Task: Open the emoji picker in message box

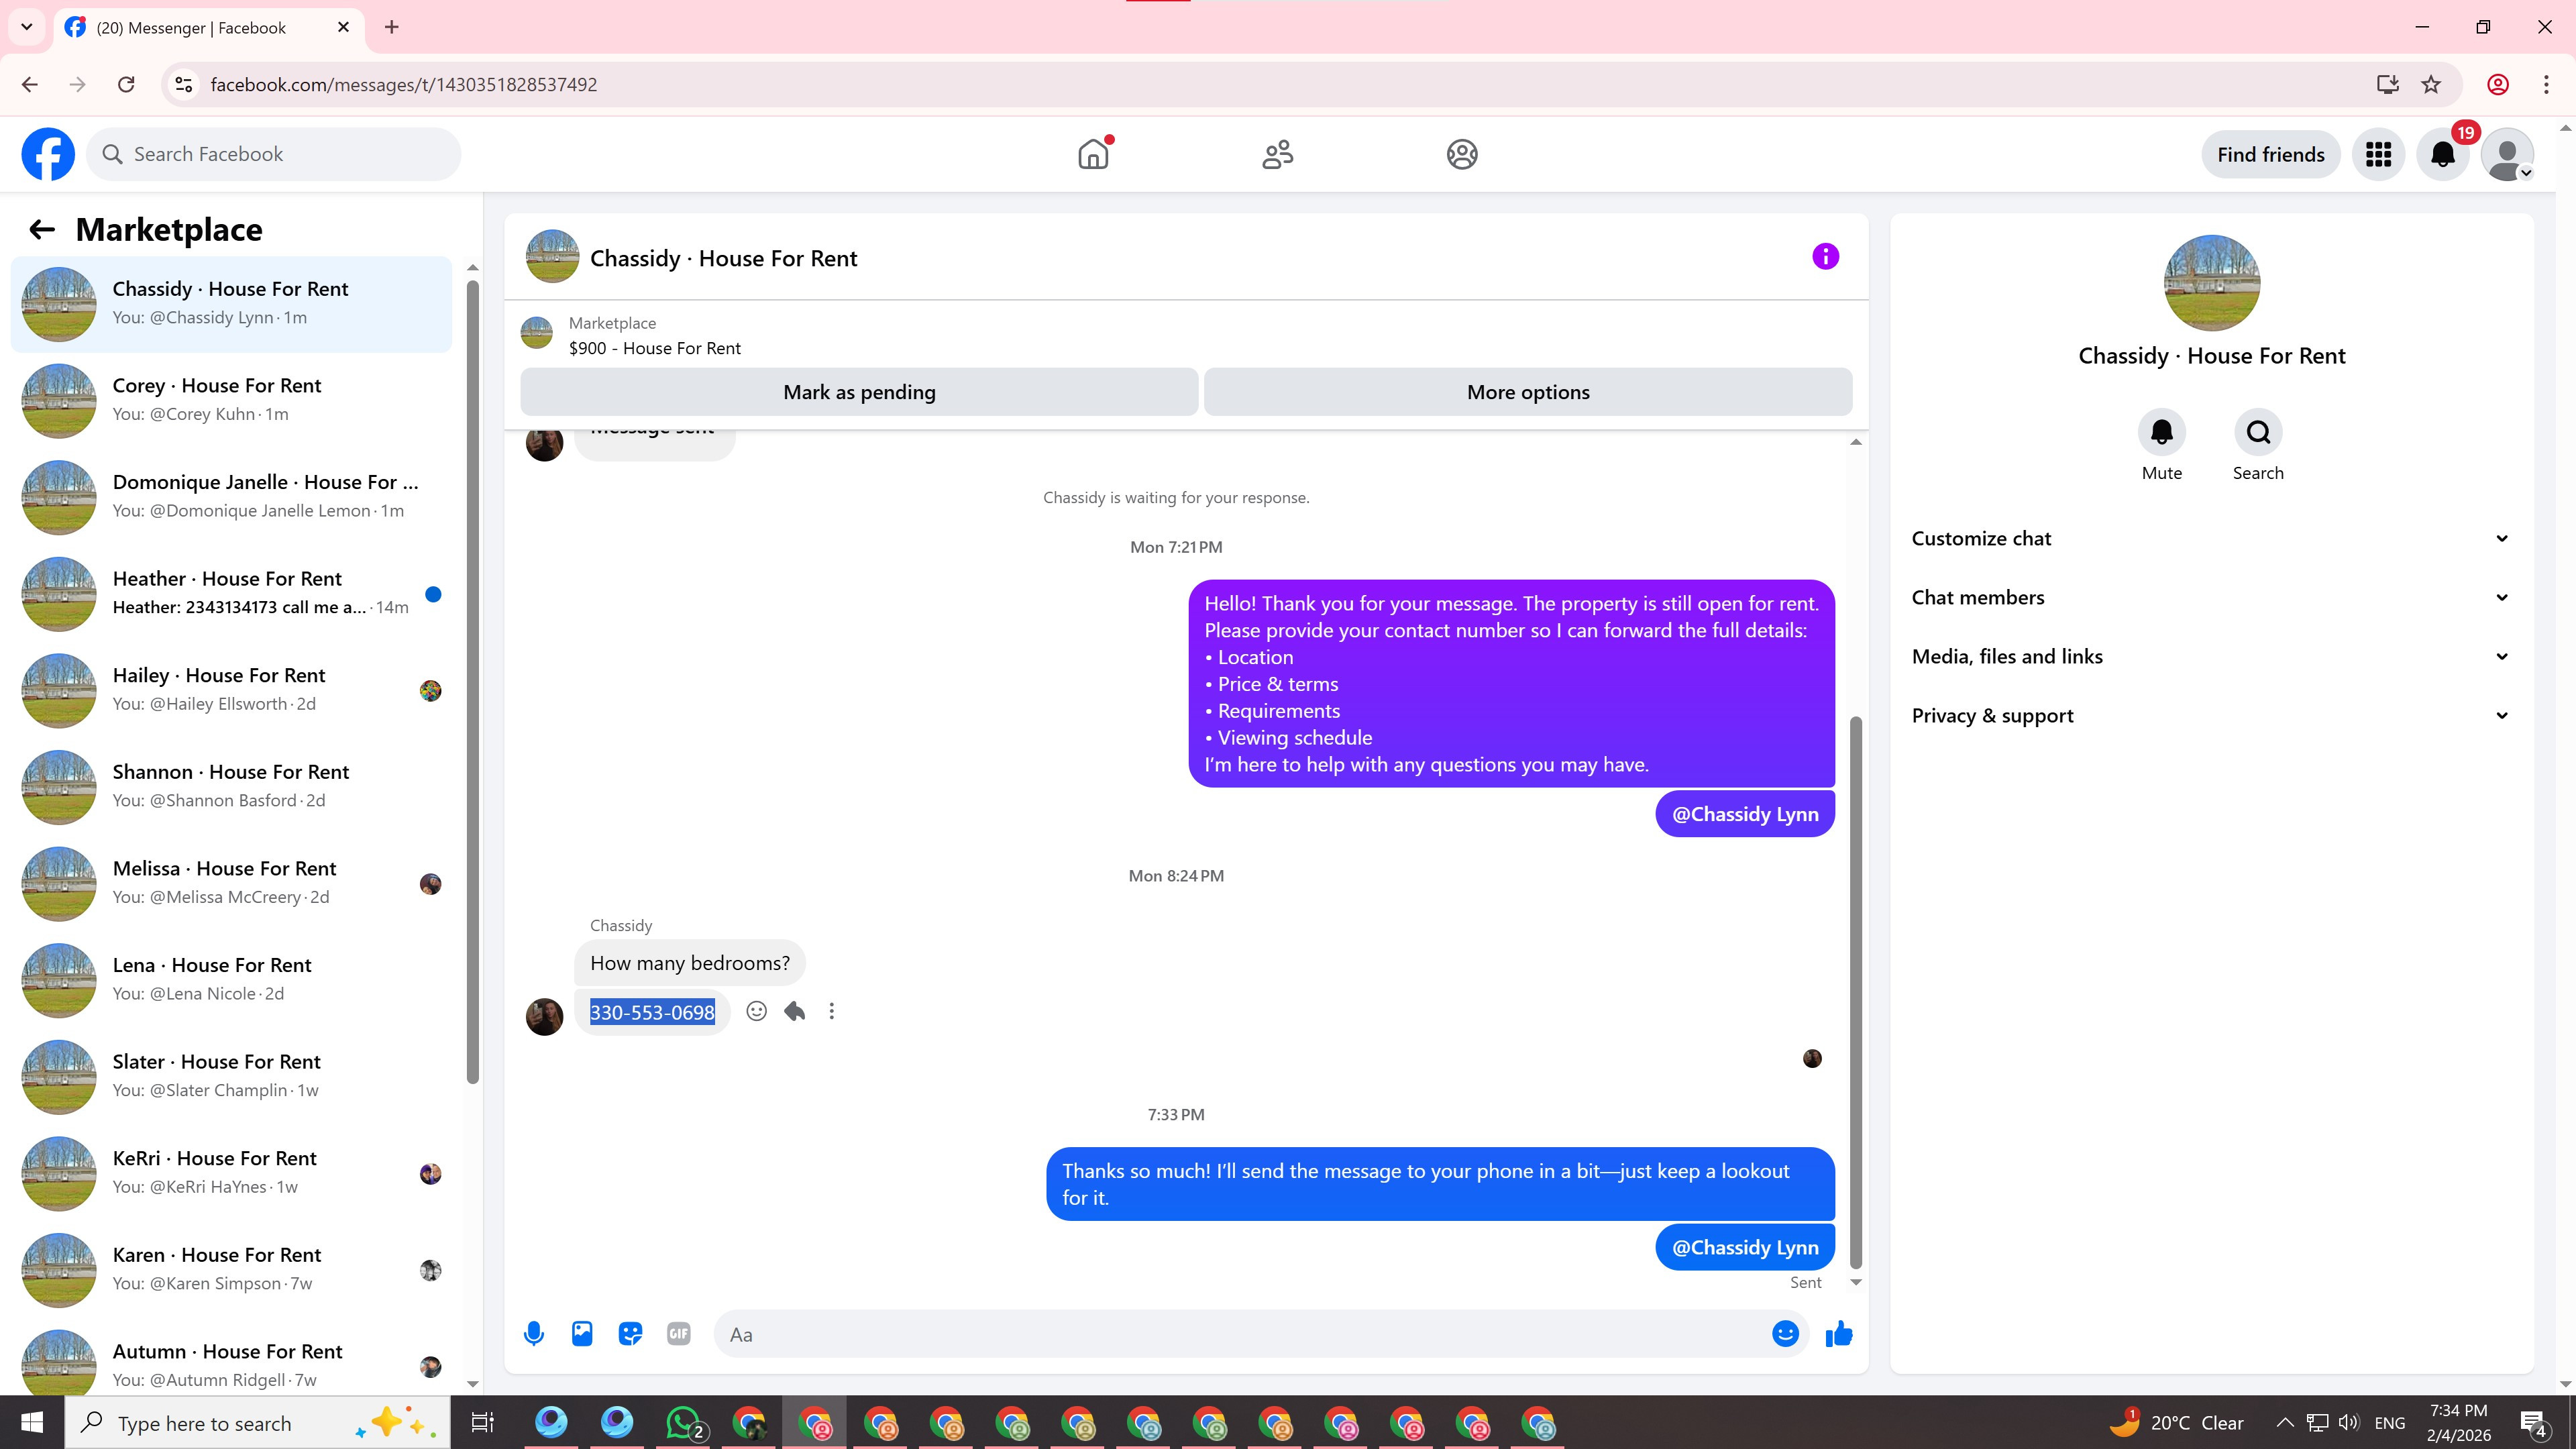Action: coord(1785,1333)
